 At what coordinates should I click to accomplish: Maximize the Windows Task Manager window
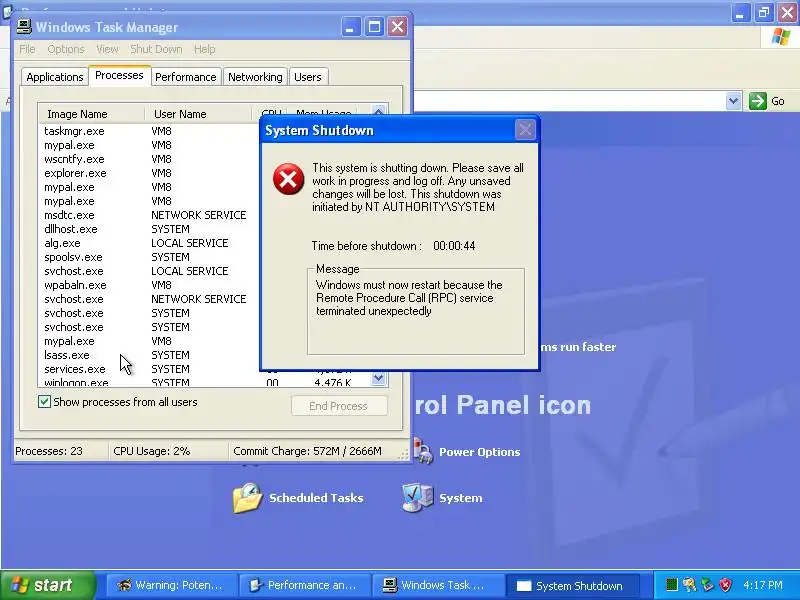pos(374,27)
